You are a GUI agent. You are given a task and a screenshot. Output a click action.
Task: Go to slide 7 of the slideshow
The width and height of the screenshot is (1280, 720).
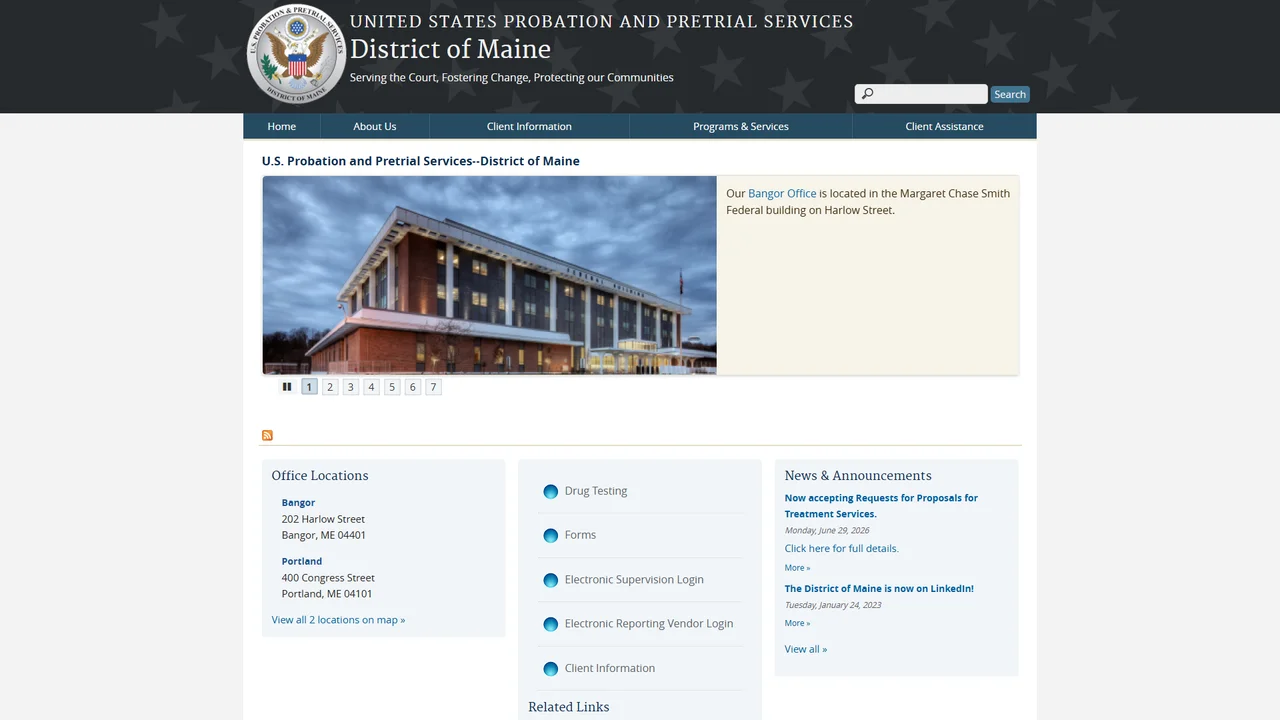coord(433,387)
